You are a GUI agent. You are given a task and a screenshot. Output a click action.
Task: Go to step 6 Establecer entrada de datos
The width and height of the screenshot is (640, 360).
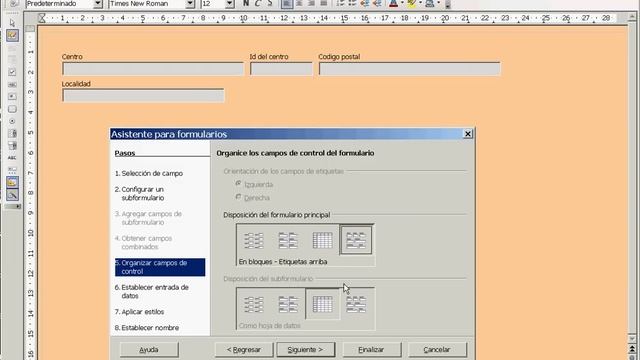[x=151, y=291]
